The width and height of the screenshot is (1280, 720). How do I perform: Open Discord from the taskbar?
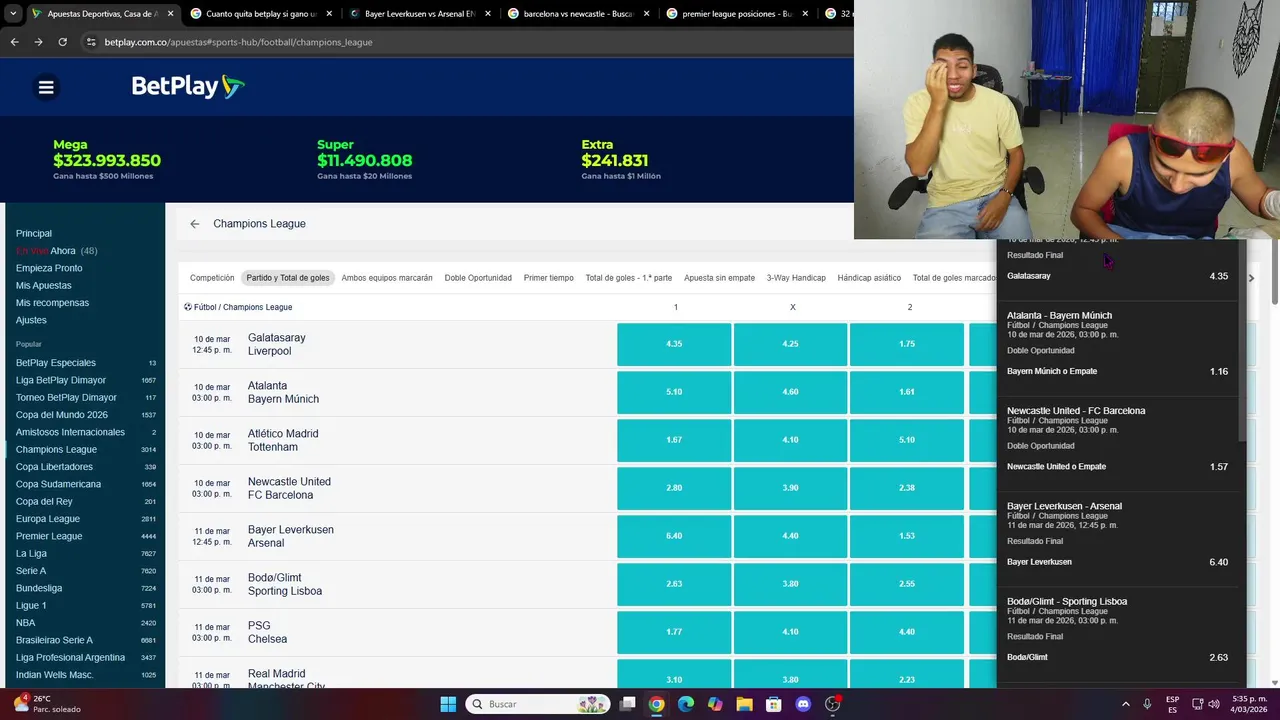tap(803, 704)
